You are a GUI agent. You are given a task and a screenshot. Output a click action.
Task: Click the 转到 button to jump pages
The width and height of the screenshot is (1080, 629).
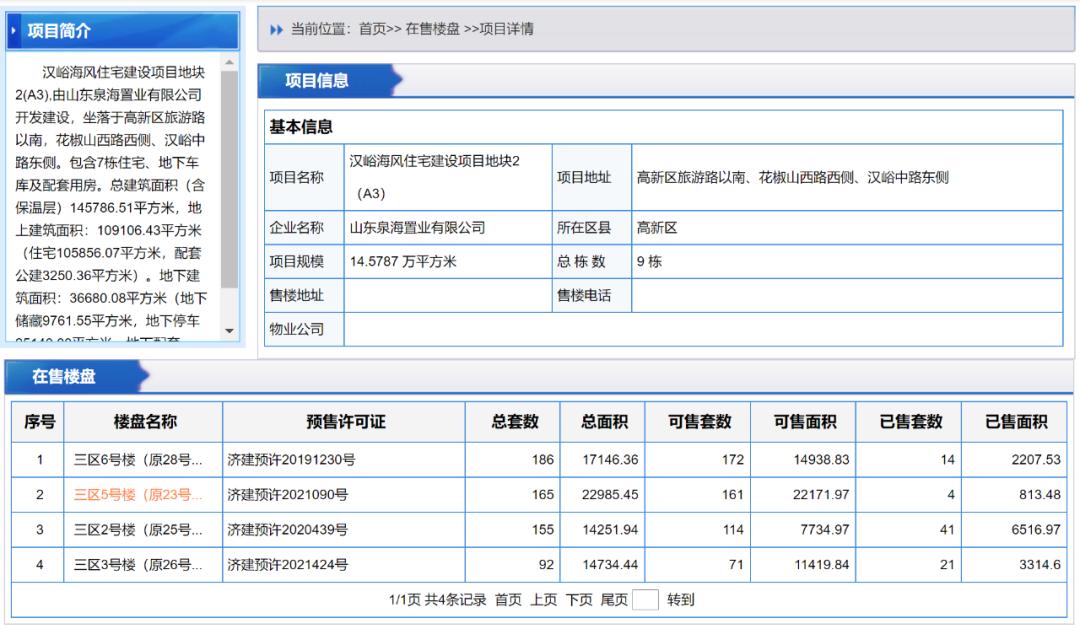682,601
